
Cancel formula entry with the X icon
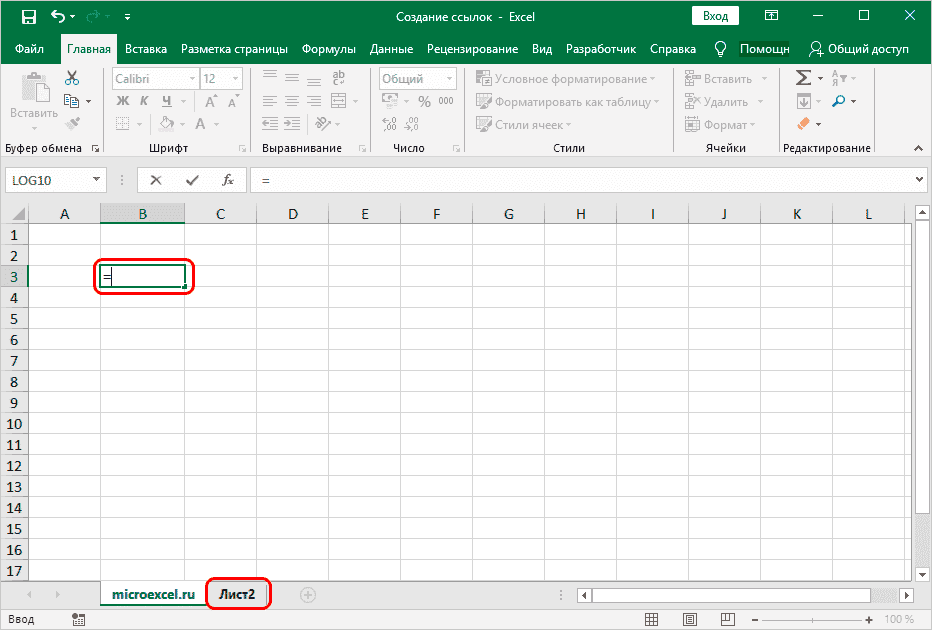(x=156, y=180)
